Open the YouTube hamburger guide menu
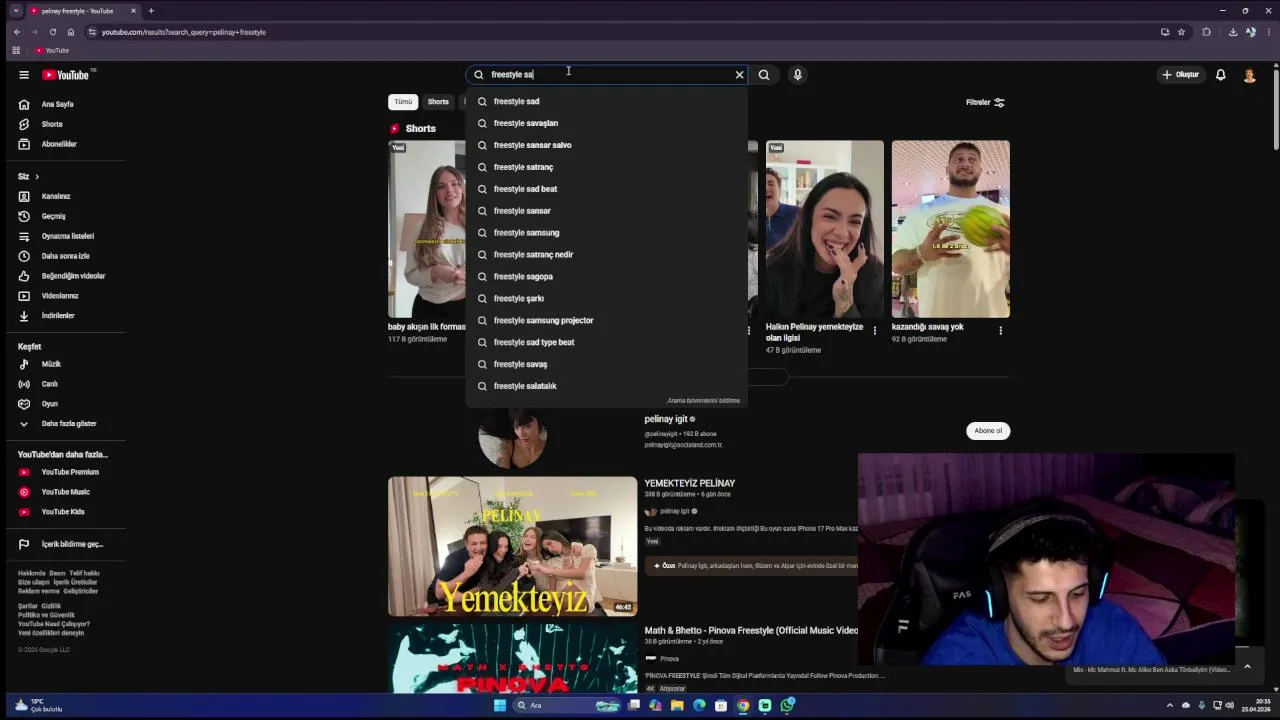The image size is (1280, 720). pos(24,75)
